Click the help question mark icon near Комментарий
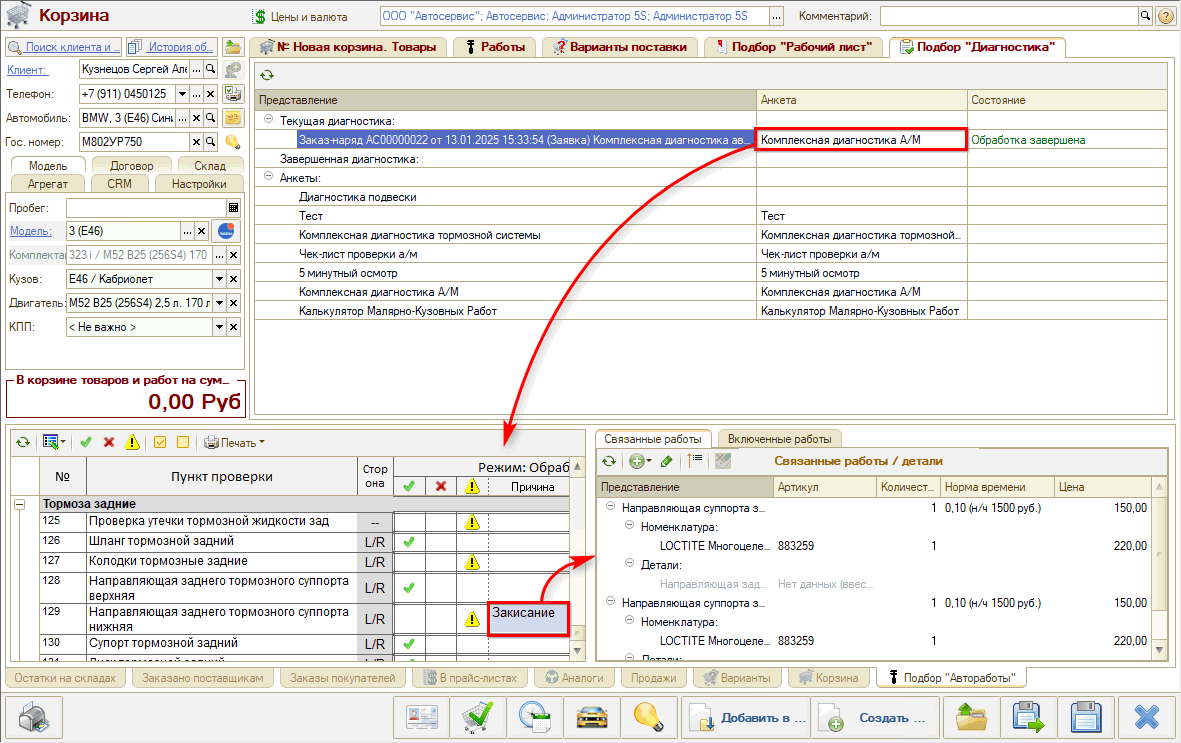 click(1166, 17)
